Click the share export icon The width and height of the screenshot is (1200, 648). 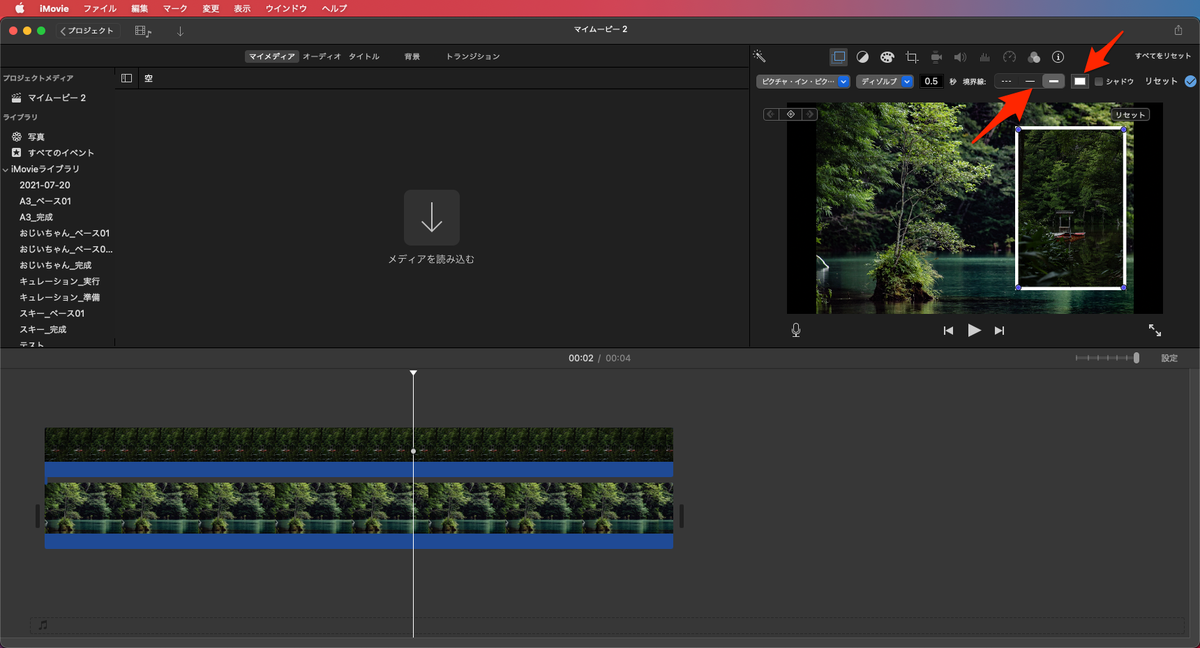click(1177, 31)
